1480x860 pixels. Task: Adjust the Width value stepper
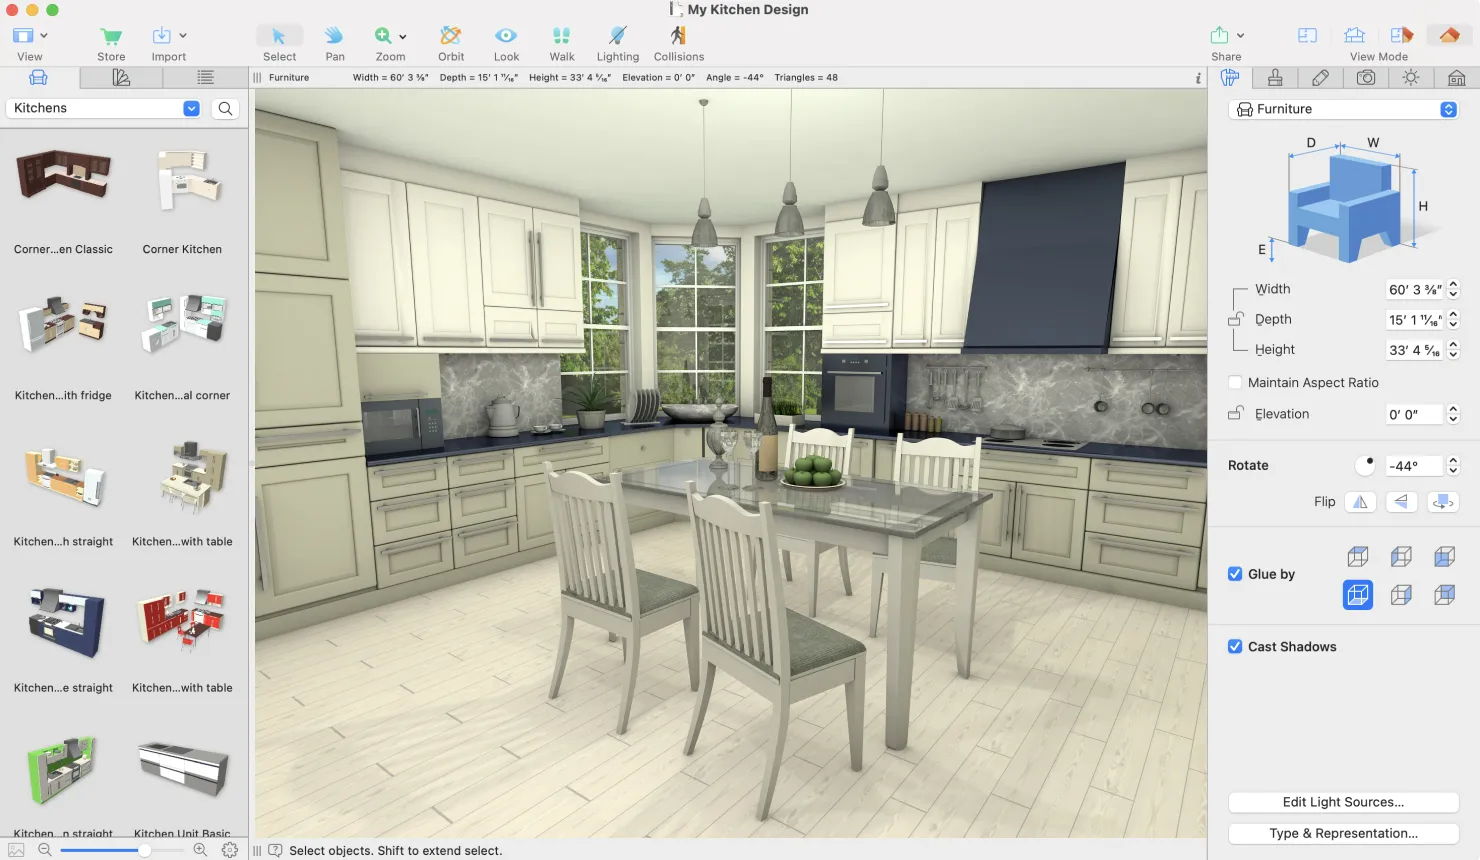click(1453, 290)
